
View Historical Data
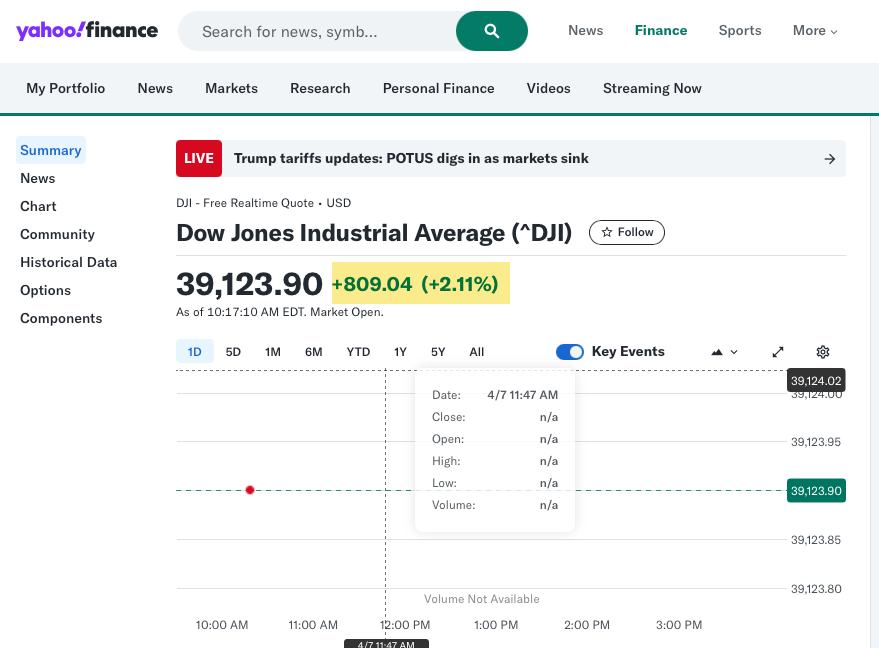click(68, 262)
